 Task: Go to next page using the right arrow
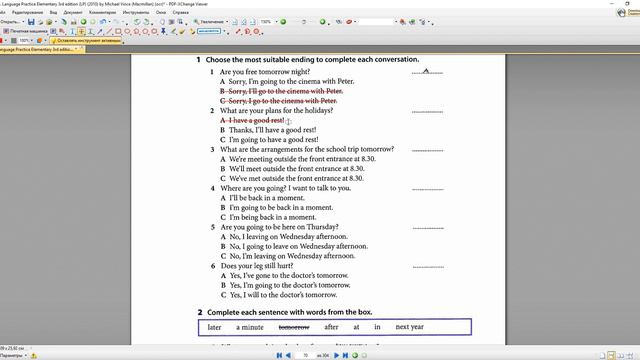[336, 356]
